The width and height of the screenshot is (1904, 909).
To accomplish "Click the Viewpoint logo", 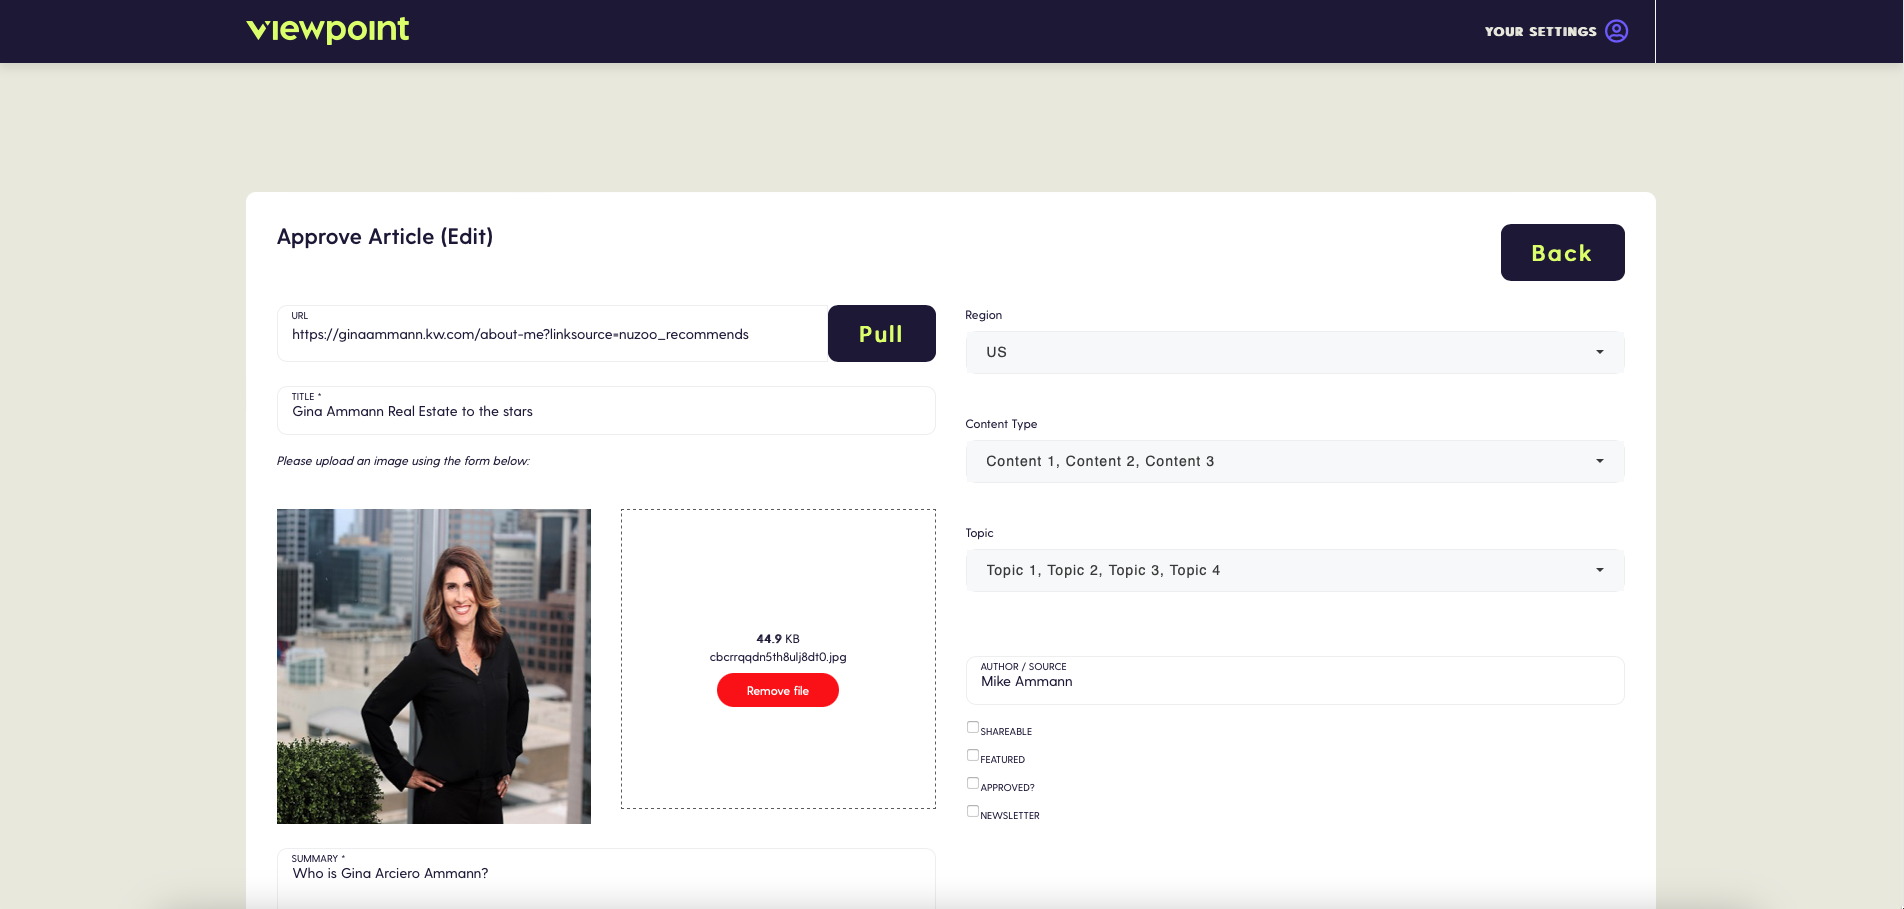I will (328, 30).
